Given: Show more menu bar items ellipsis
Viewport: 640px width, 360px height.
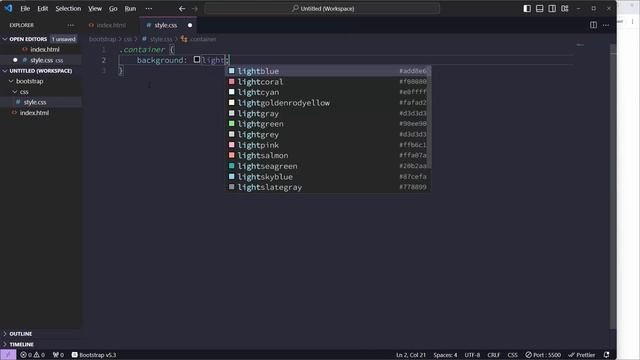Looking at the screenshot, I should click(x=149, y=9).
